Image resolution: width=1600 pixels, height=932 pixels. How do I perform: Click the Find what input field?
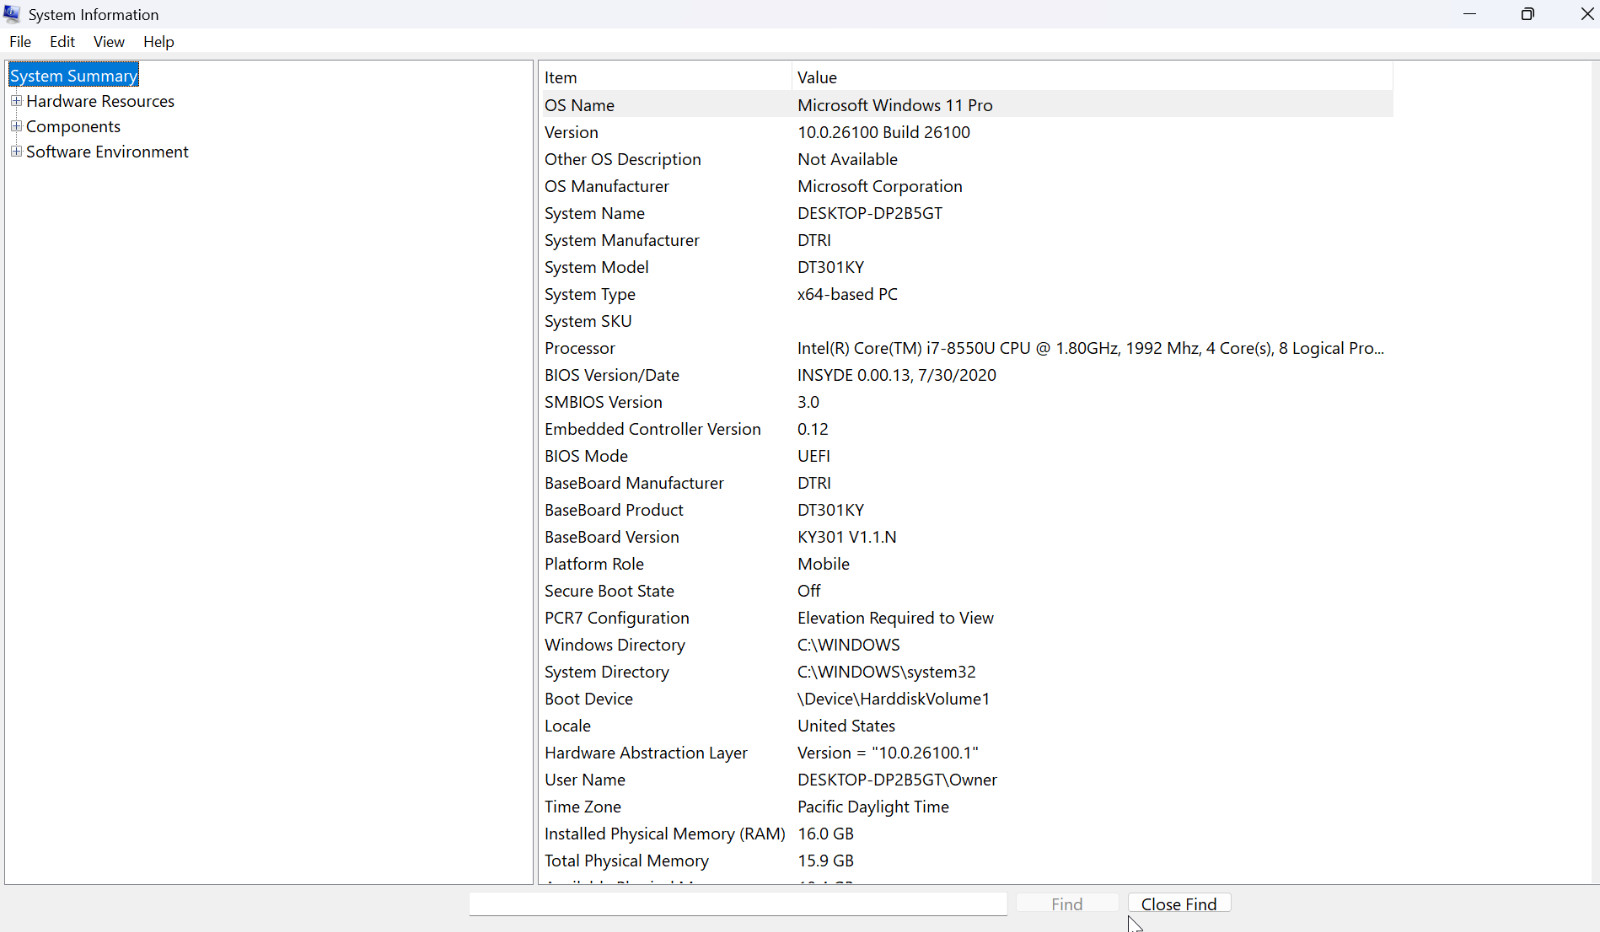738,904
